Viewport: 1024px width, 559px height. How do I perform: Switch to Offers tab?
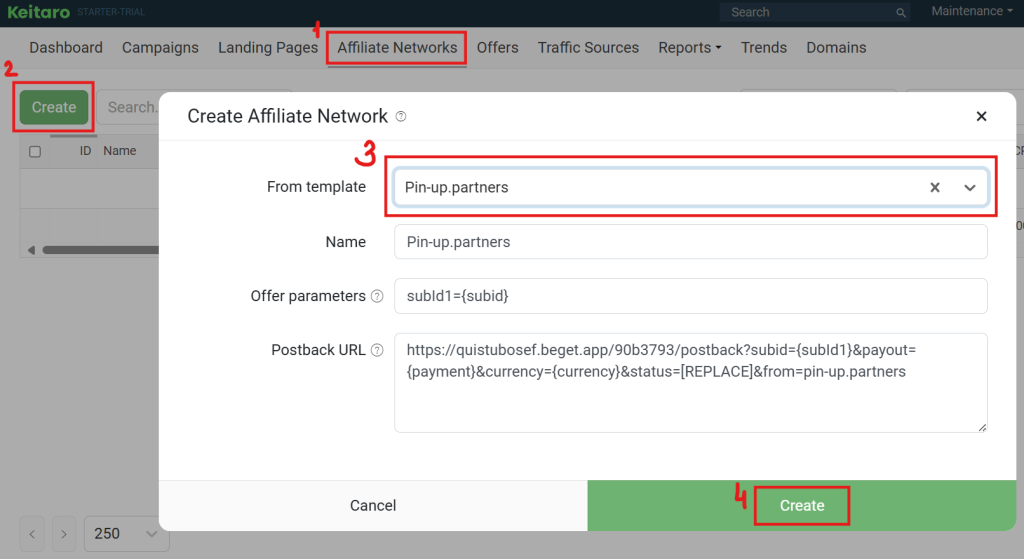tap(498, 48)
